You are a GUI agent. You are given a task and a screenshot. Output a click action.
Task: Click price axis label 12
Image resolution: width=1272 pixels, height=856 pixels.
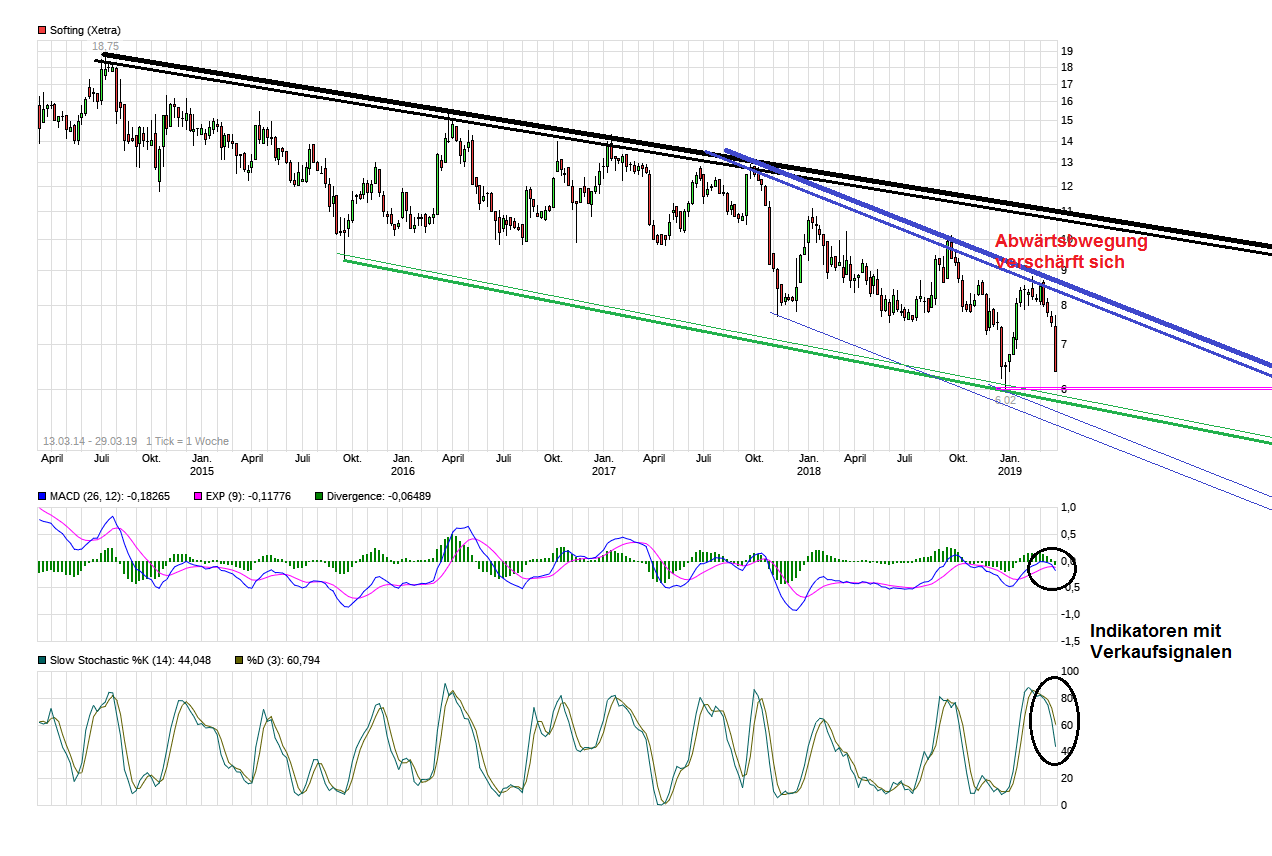1068,186
